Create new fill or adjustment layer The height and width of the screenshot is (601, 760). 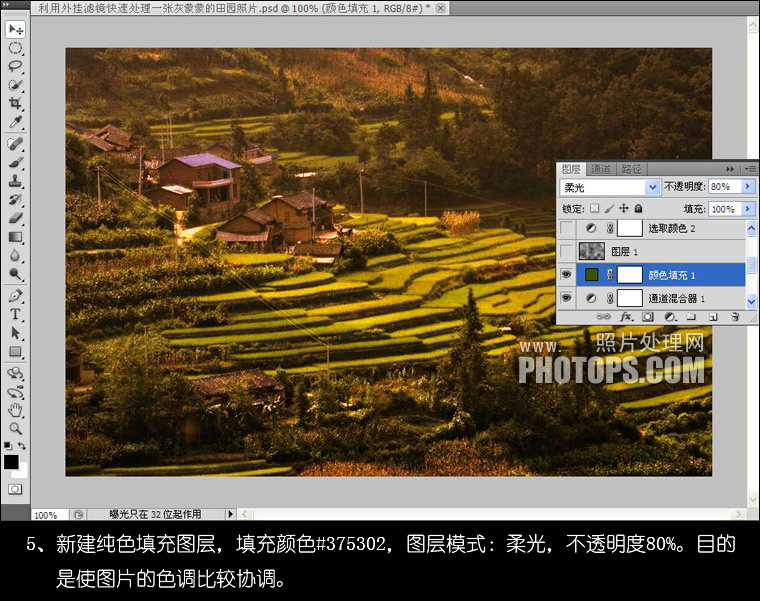[670, 316]
